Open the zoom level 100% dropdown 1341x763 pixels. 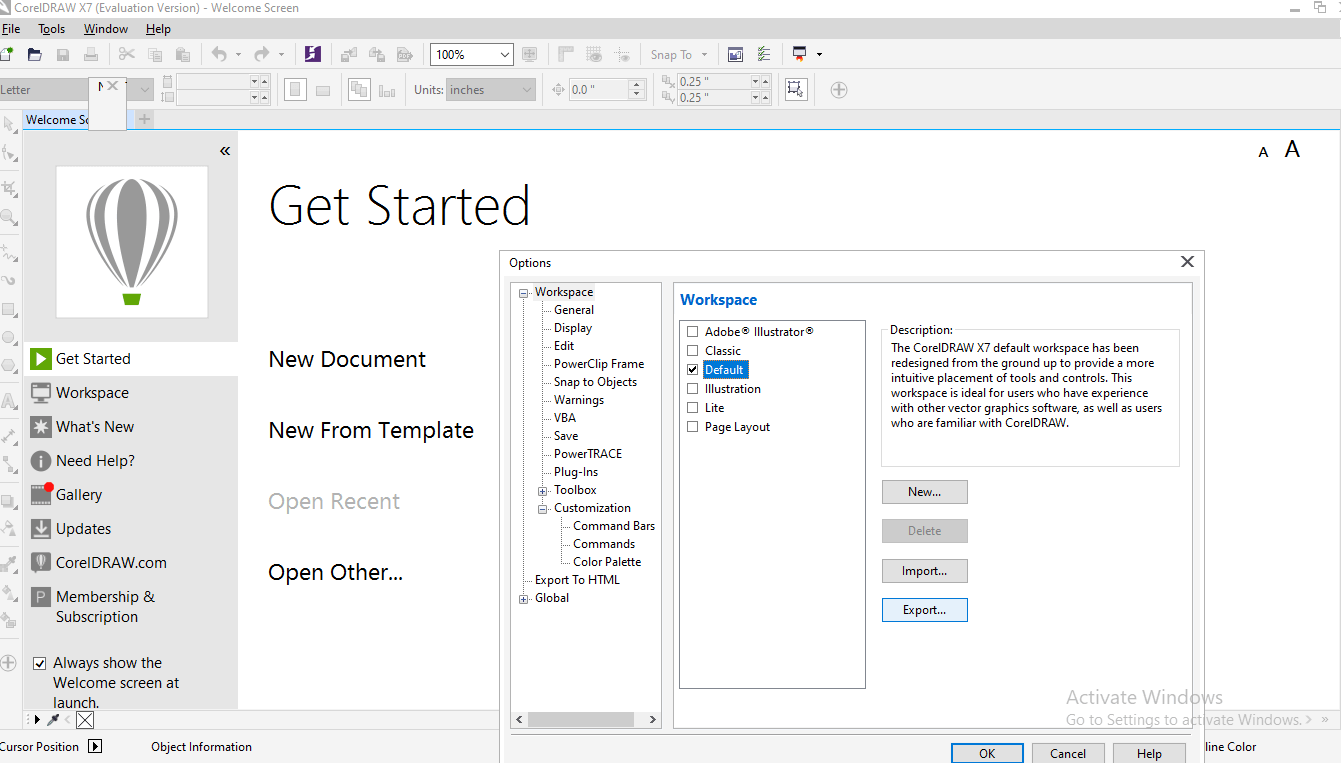504,54
